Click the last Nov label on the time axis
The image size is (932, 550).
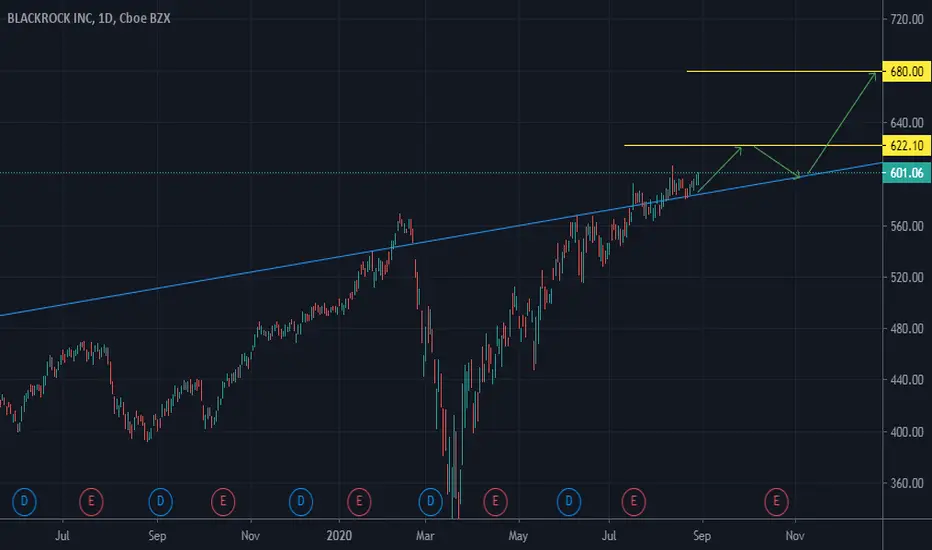coord(795,536)
